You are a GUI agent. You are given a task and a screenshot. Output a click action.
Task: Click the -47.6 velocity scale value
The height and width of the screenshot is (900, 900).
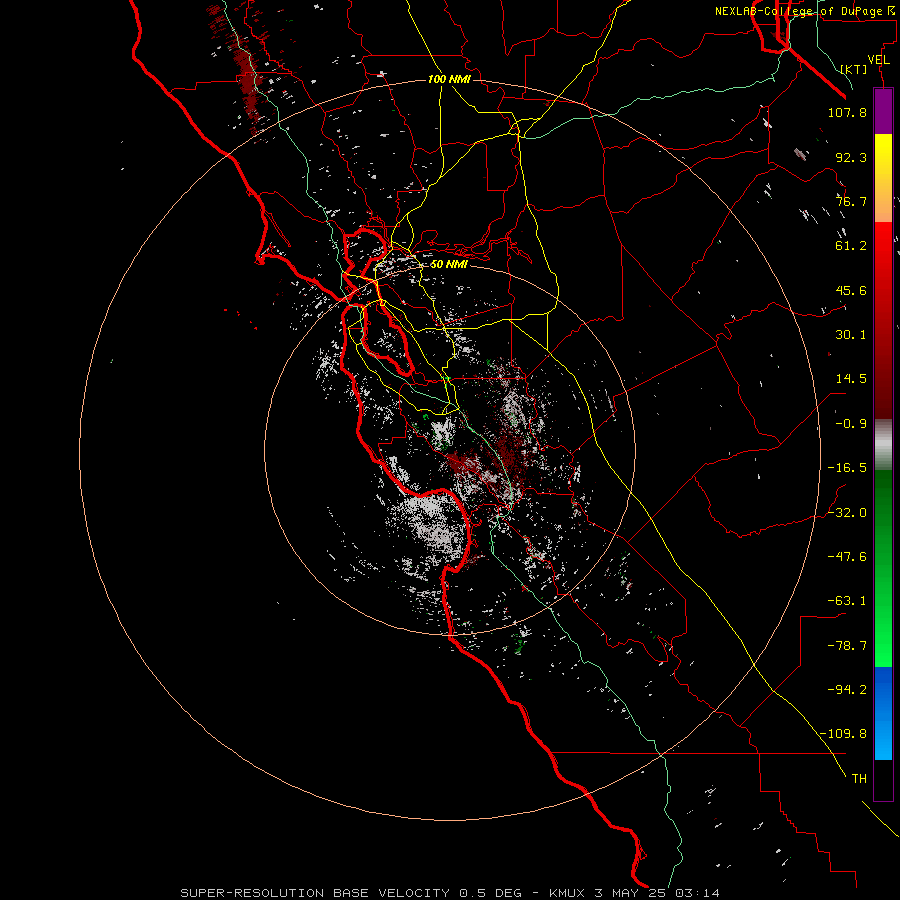(x=847, y=557)
